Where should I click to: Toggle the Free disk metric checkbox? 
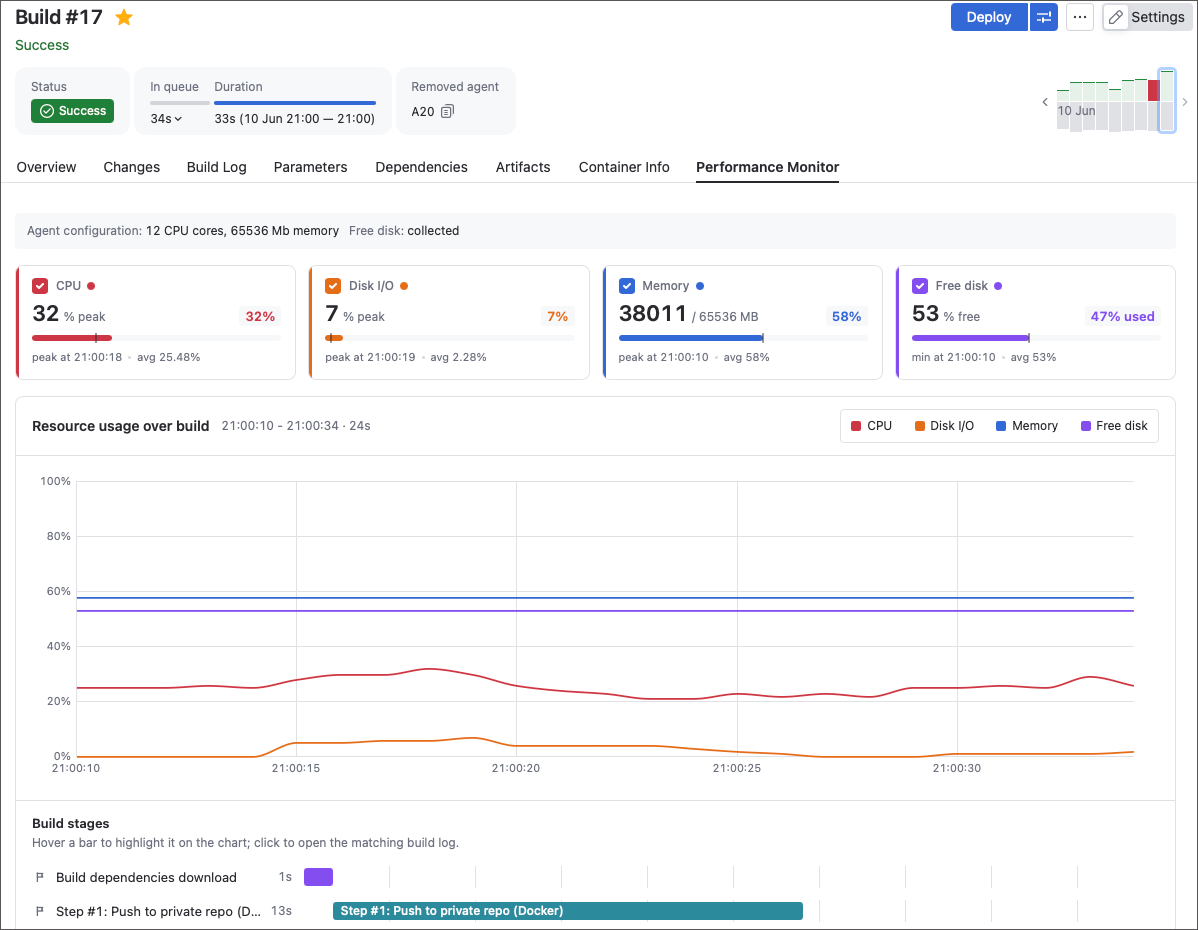pyautogui.click(x=920, y=286)
